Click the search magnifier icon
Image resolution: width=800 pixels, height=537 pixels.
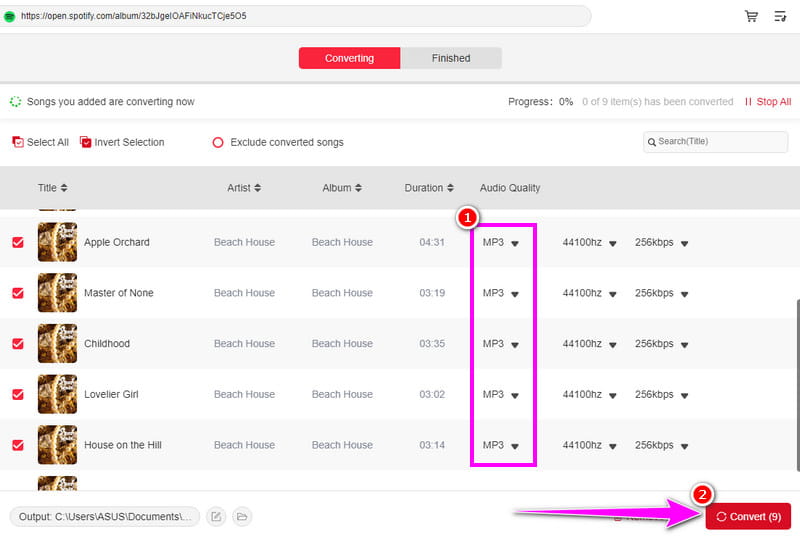pos(652,142)
